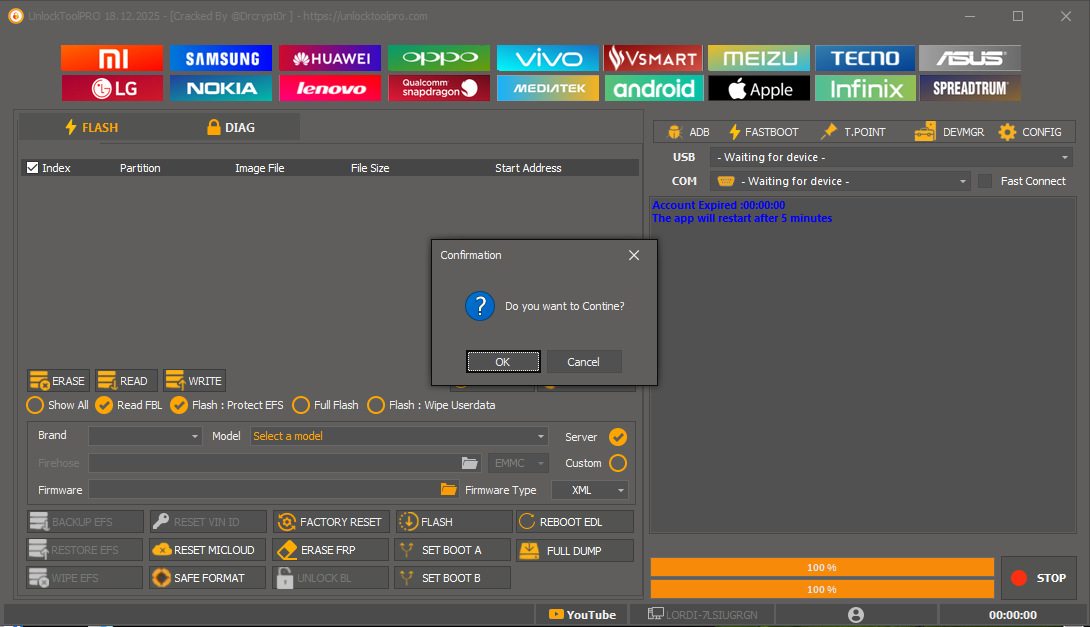Select the Spreadtrum chipset tile
This screenshot has height=627, width=1090.
[970, 88]
